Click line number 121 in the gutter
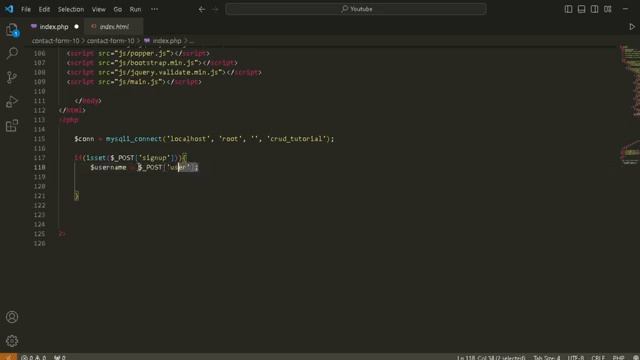 tap(40, 196)
